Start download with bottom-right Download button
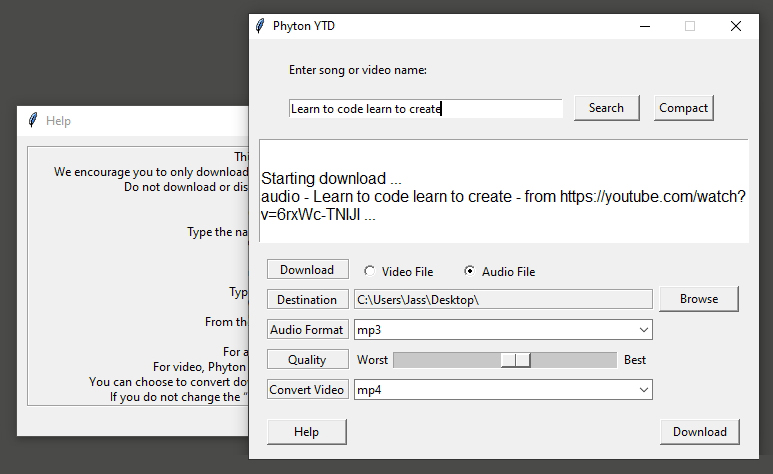 point(700,432)
